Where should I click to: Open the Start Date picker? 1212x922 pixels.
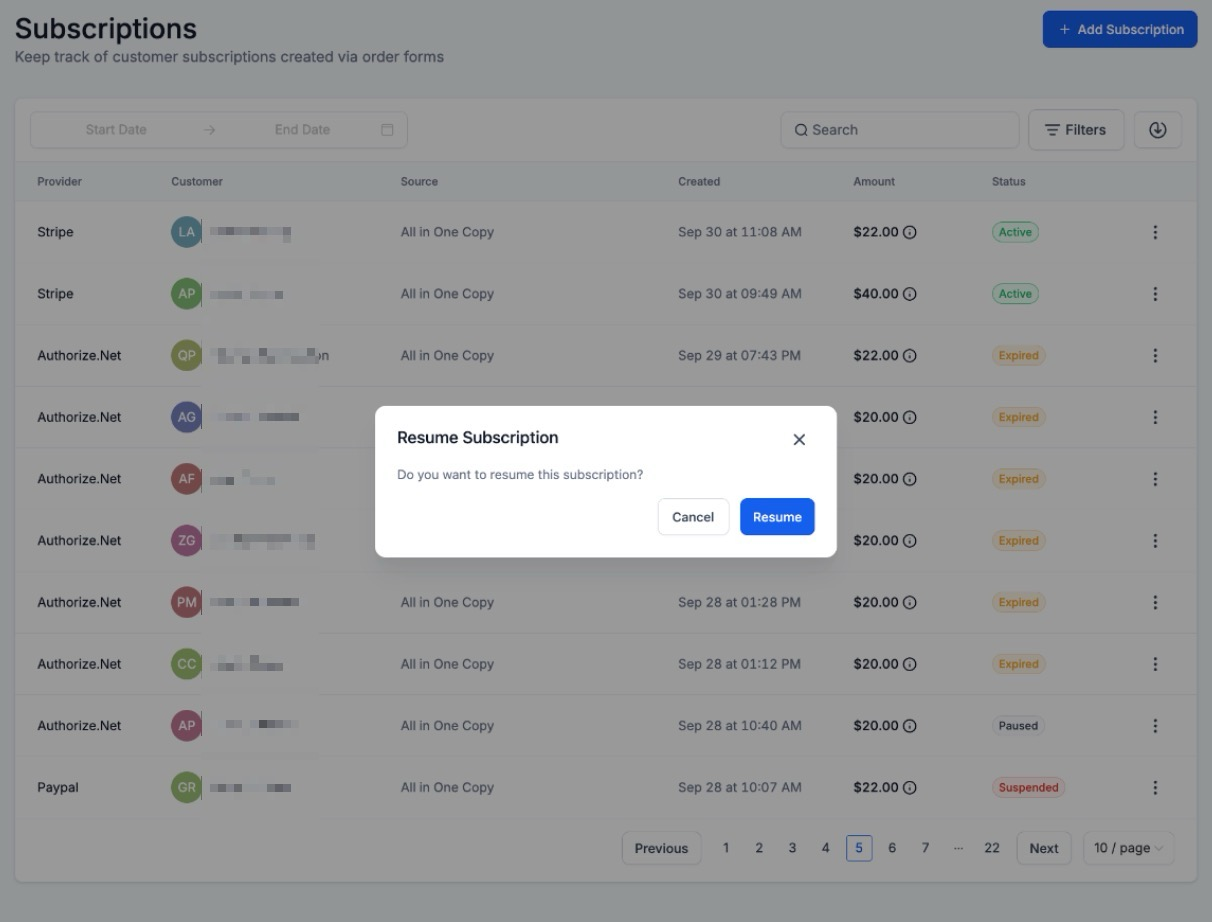[x=116, y=130]
